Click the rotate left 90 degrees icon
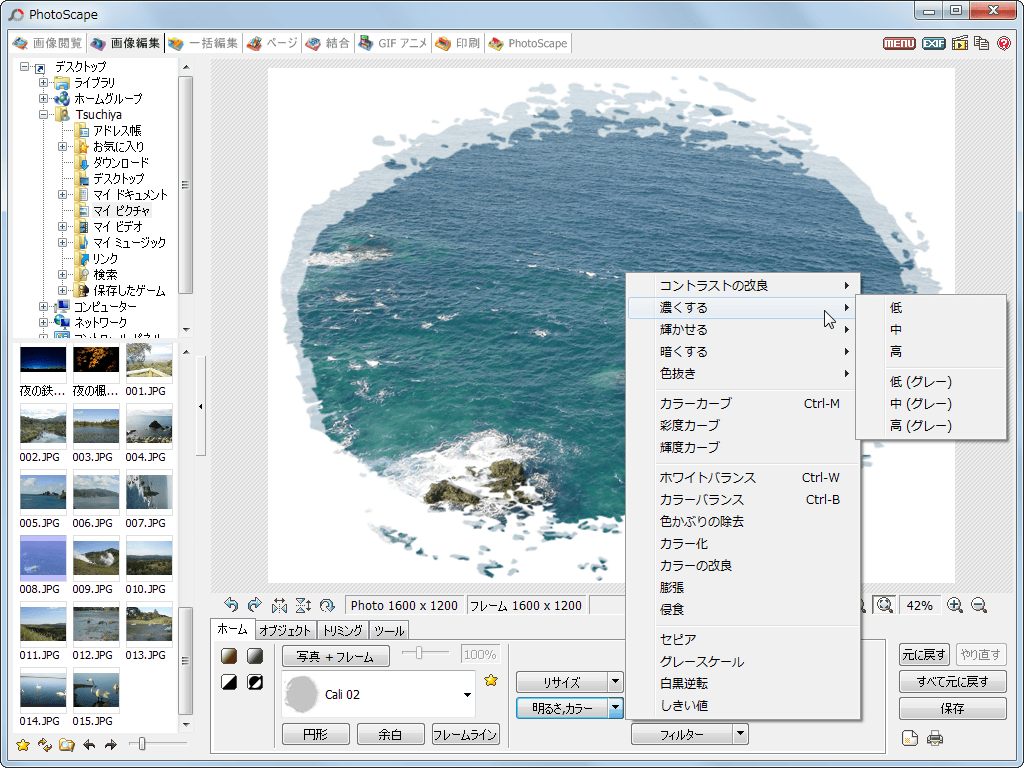This screenshot has height=768, width=1024. coord(231,605)
